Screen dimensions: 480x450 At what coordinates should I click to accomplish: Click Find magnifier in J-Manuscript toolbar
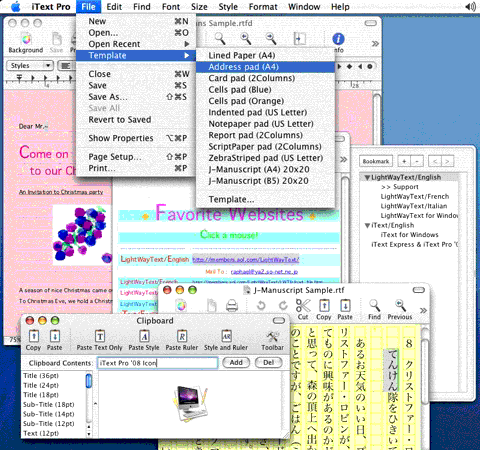point(374,305)
